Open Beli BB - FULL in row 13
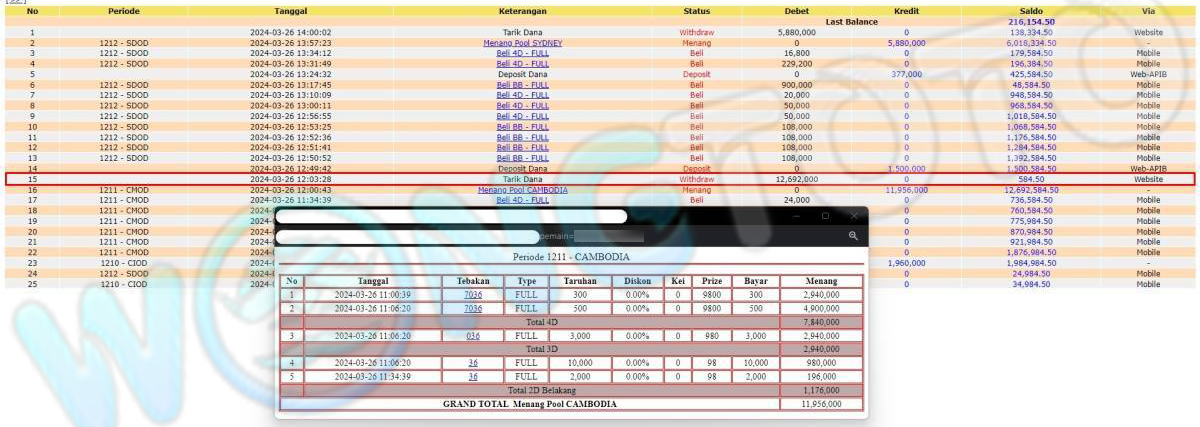The image size is (1200, 427). (x=522, y=158)
